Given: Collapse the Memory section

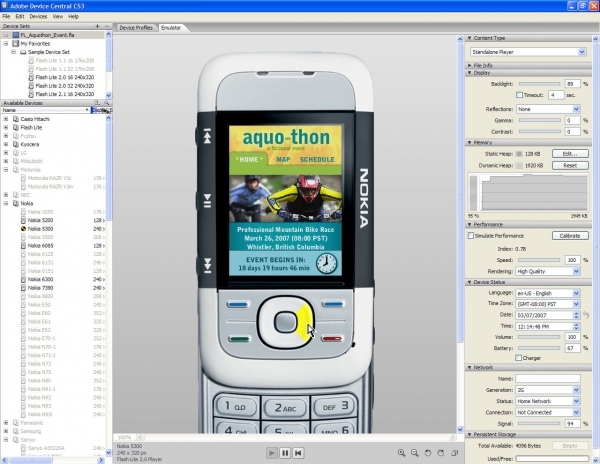Looking at the screenshot, I should click(x=470, y=142).
